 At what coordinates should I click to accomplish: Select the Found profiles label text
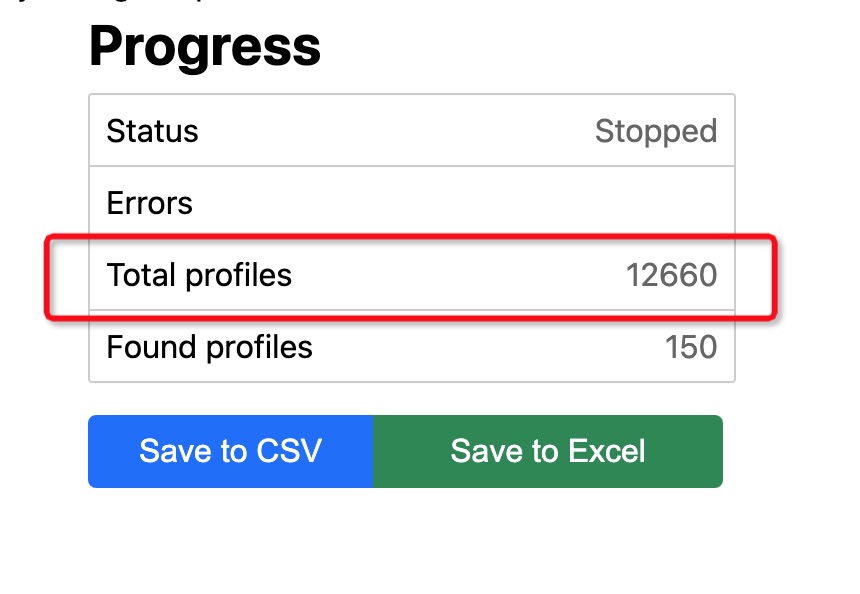point(209,347)
